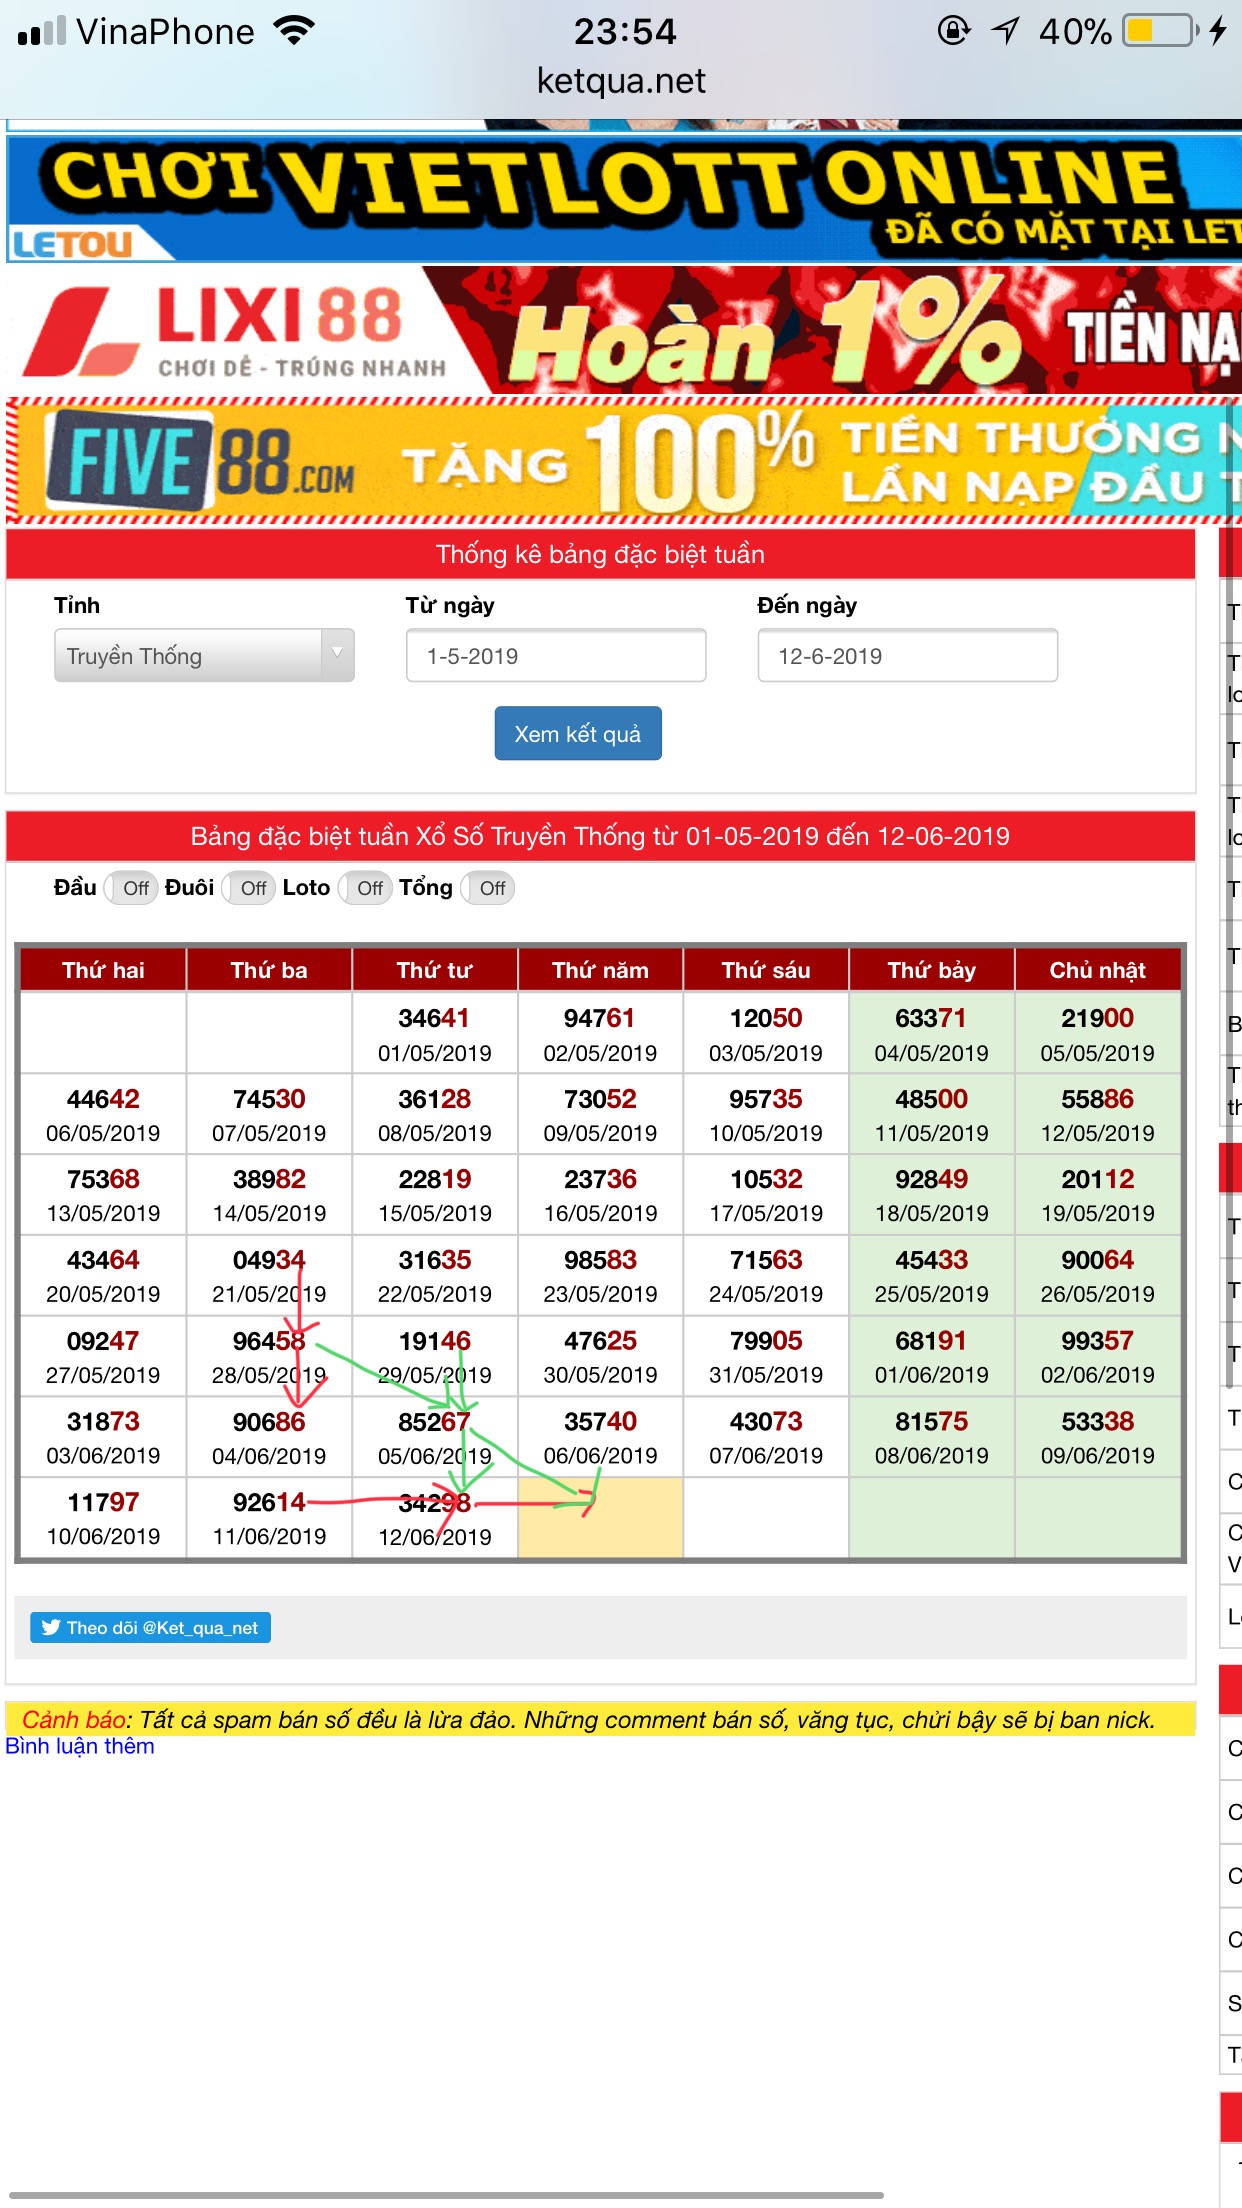Select result 34641 on 01/05/2019

coord(435,1033)
